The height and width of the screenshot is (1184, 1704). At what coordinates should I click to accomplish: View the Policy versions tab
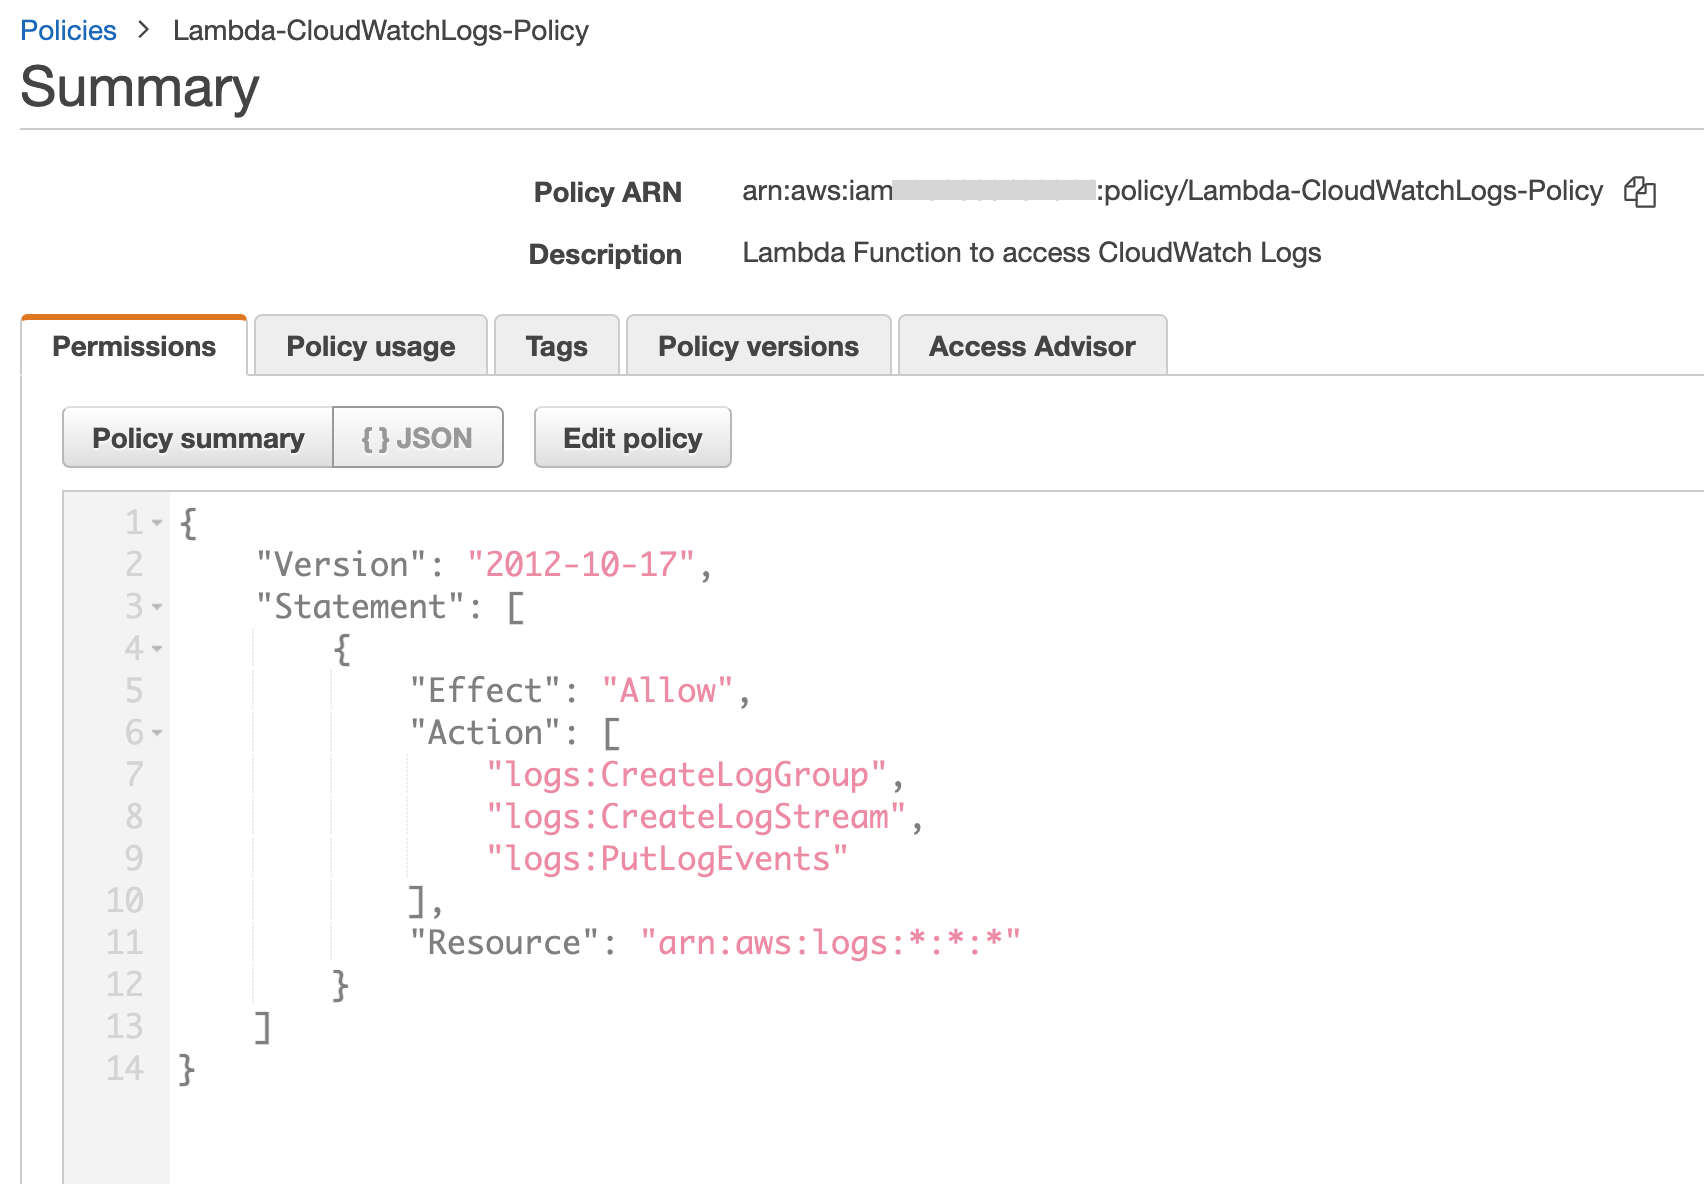click(x=758, y=346)
